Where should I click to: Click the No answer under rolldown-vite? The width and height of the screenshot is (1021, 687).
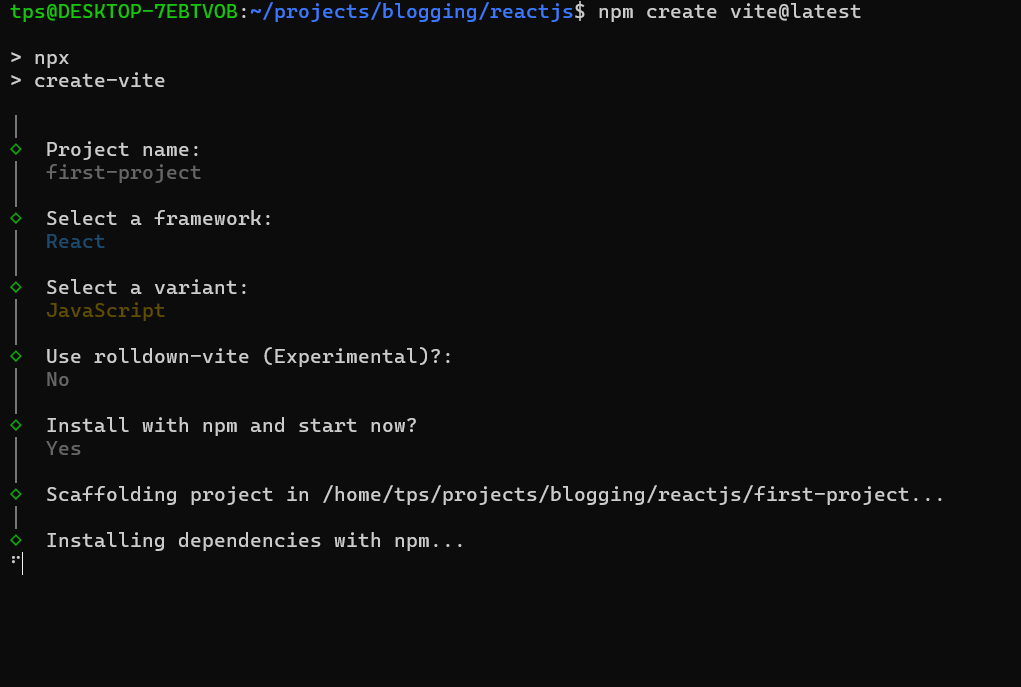(x=58, y=379)
